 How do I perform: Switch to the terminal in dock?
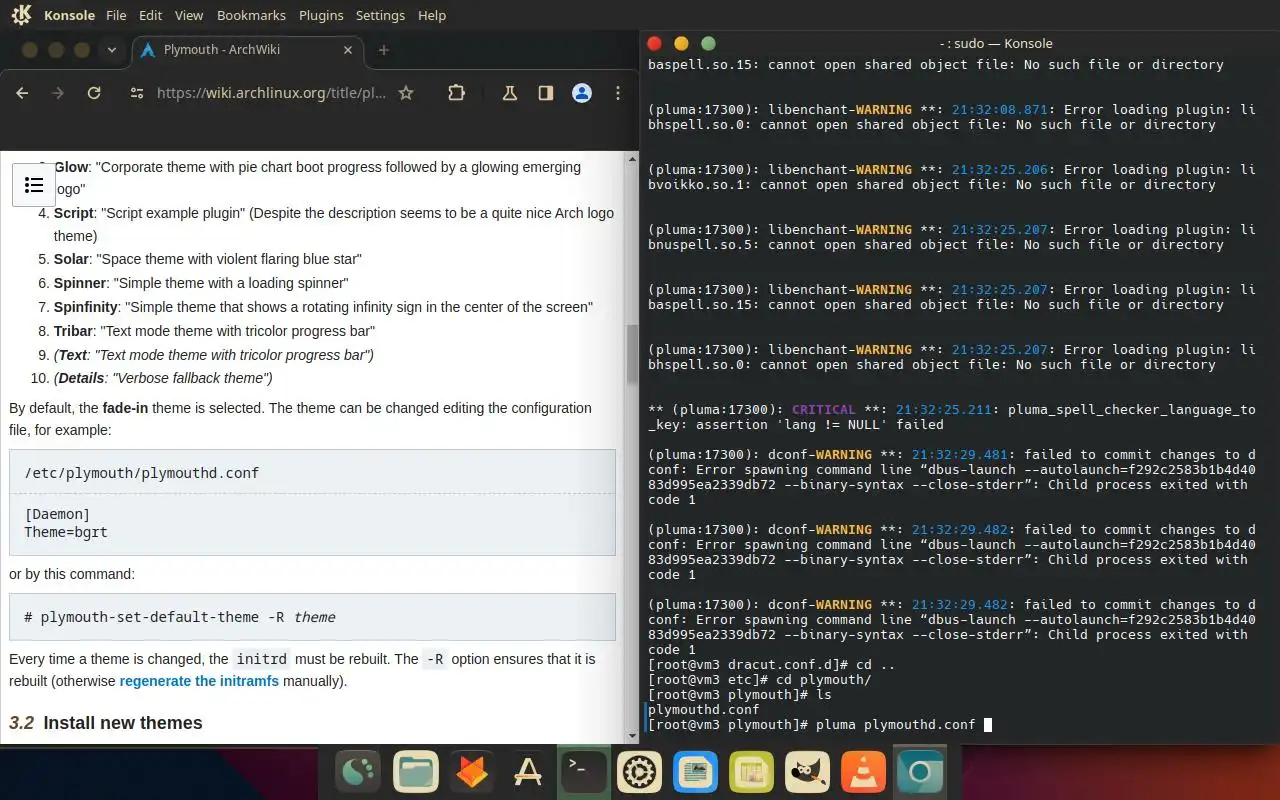click(x=583, y=773)
